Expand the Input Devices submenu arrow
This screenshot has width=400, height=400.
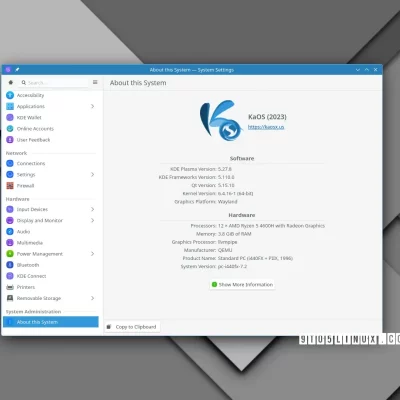pos(92,209)
